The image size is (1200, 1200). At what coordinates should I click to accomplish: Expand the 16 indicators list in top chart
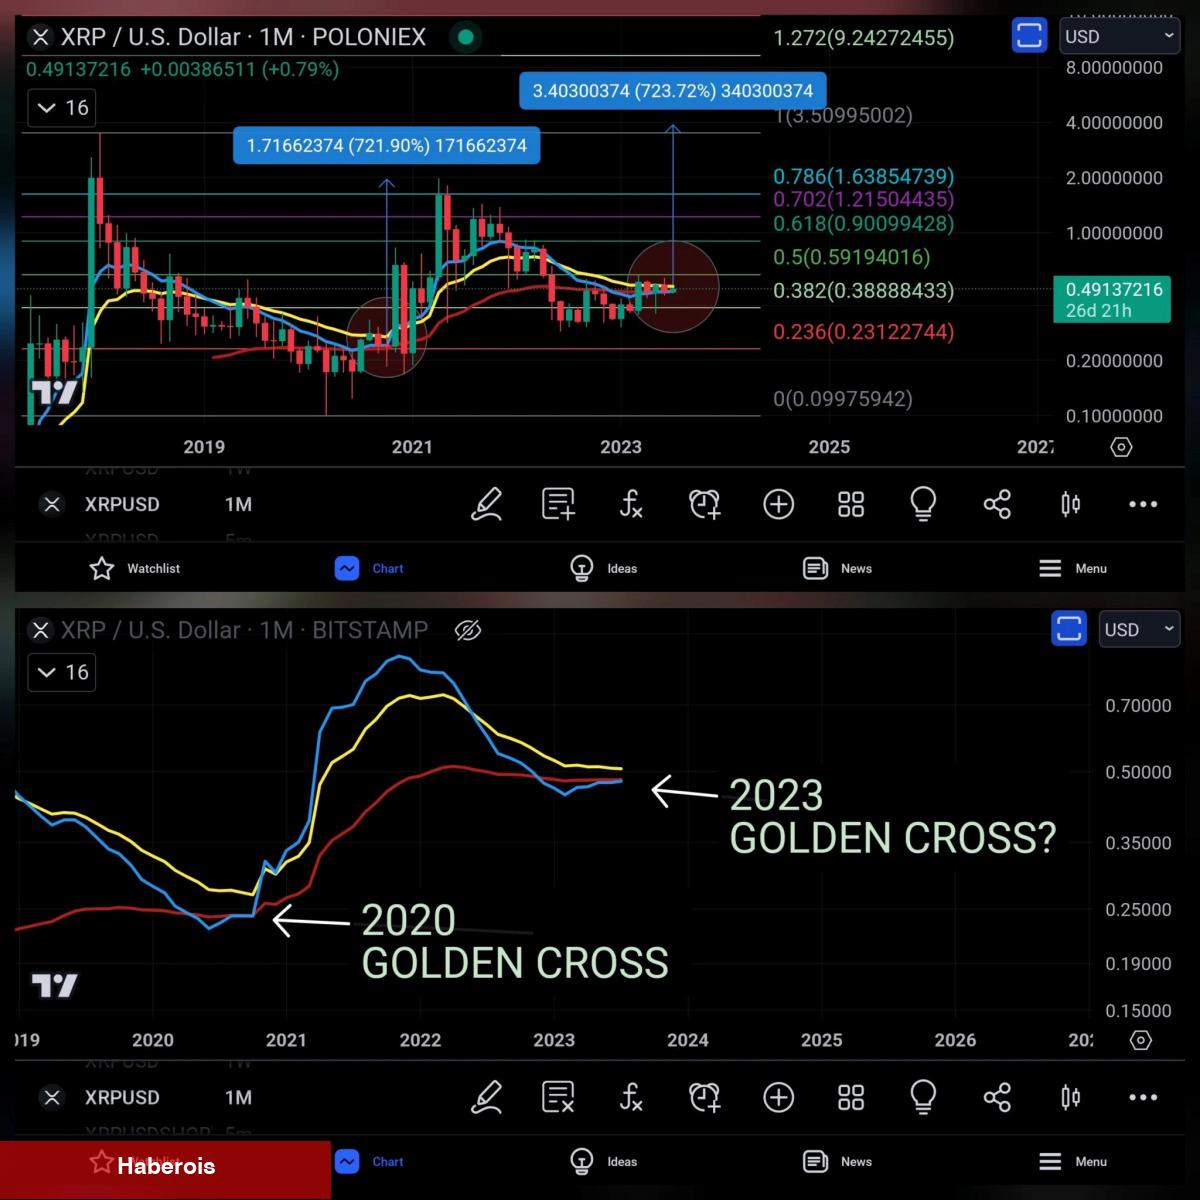tap(62, 108)
